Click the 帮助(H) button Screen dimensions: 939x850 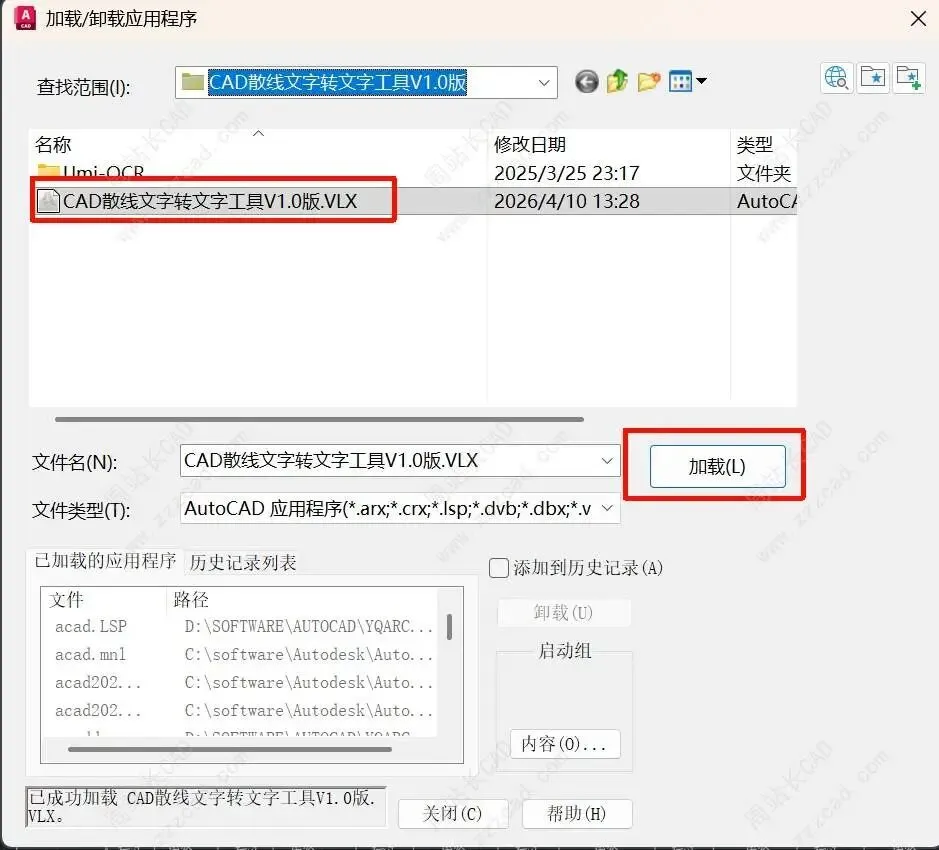(577, 813)
